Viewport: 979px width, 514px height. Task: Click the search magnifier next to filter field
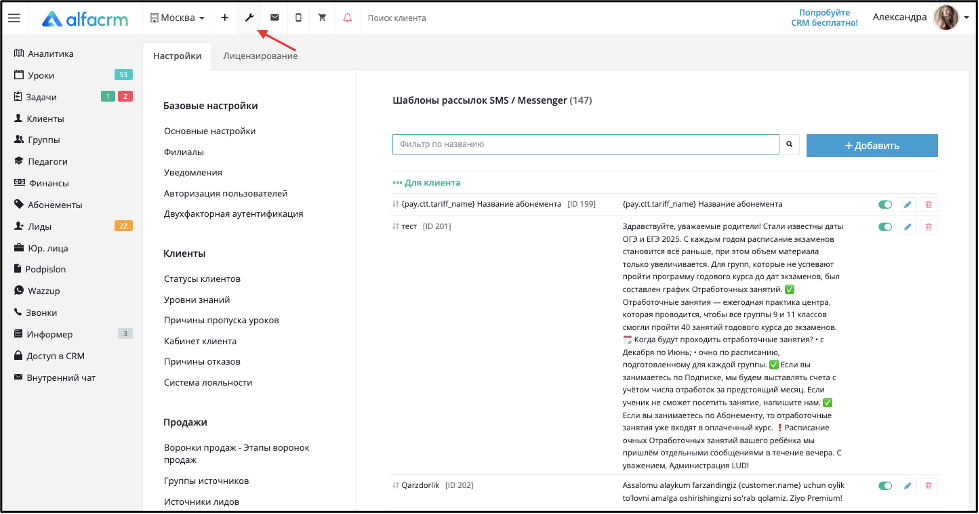point(789,144)
